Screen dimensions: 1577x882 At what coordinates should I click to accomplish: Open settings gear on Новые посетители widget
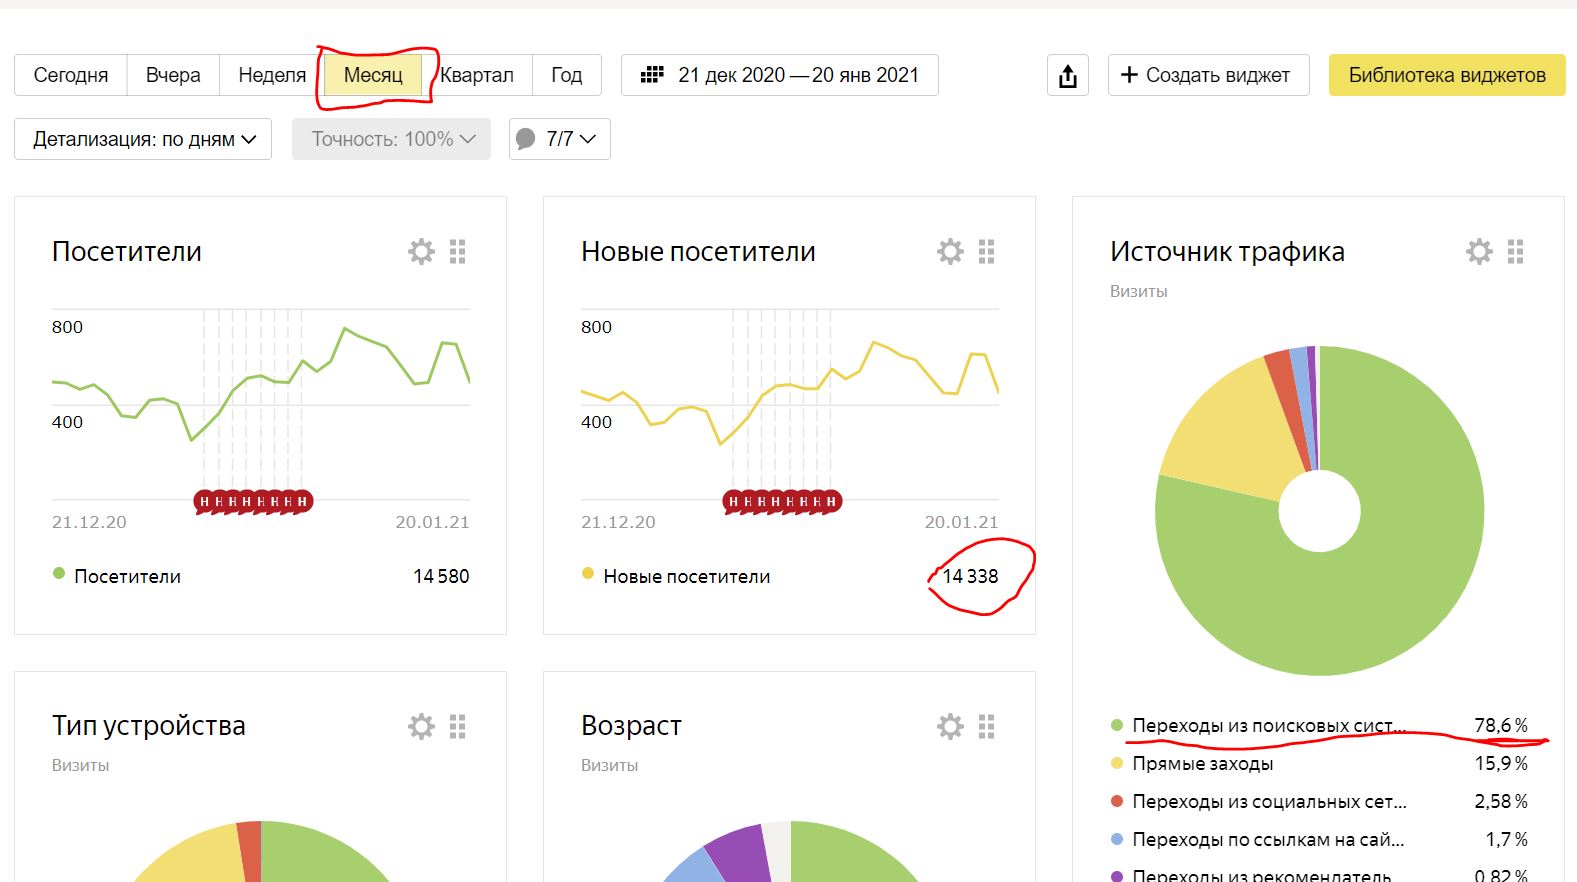click(950, 252)
